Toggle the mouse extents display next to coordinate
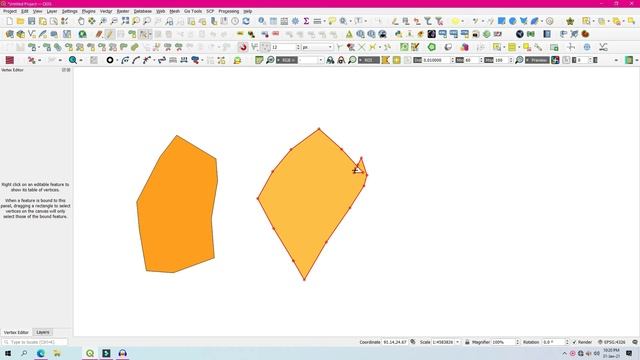This screenshot has width=640, height=360. click(413, 342)
